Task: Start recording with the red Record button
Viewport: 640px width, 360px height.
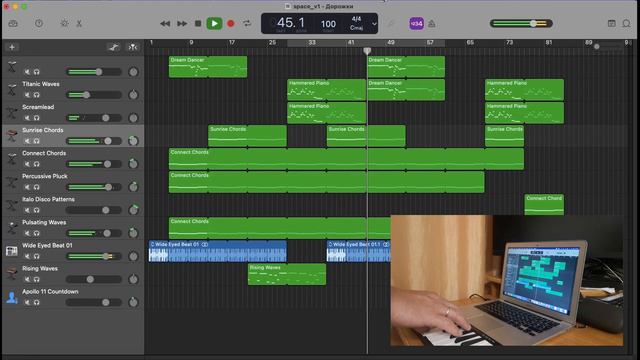Action: [231, 24]
